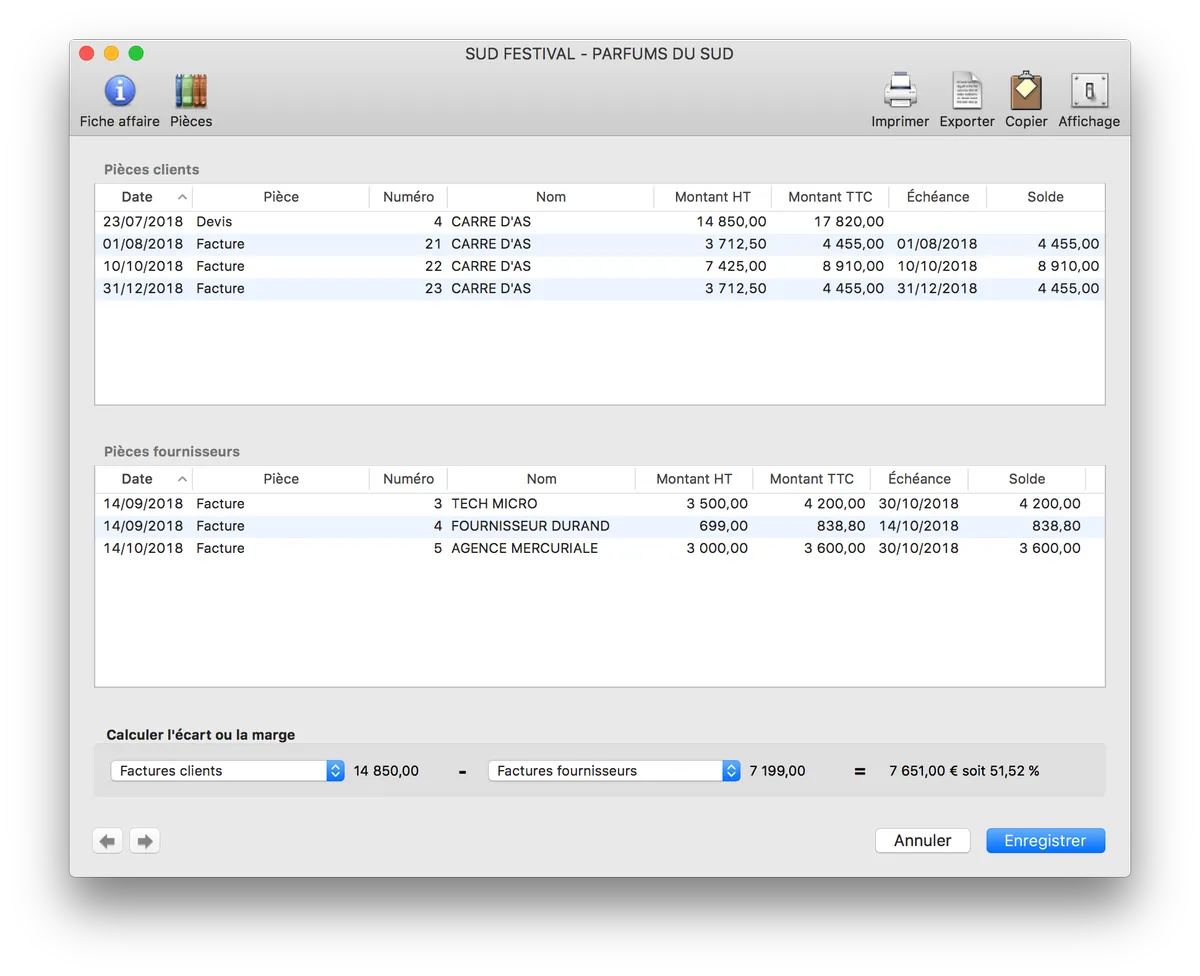Select client Facture number 23 row
The height and width of the screenshot is (976, 1200).
(x=600, y=288)
